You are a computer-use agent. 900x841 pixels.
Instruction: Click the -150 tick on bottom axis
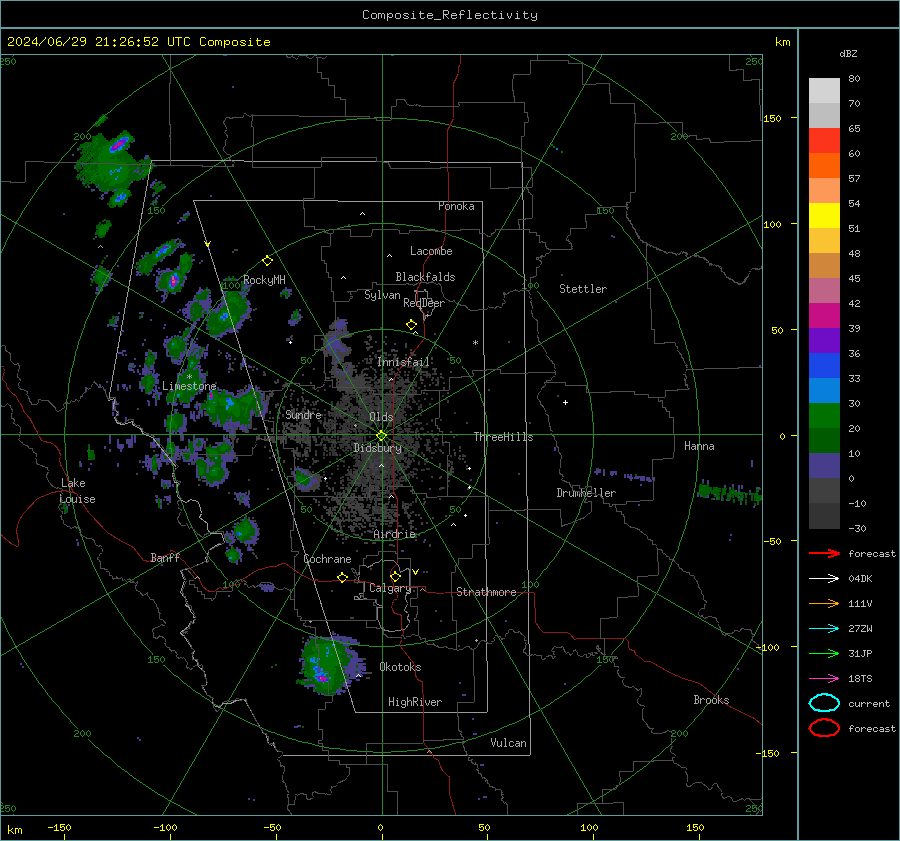click(59, 827)
